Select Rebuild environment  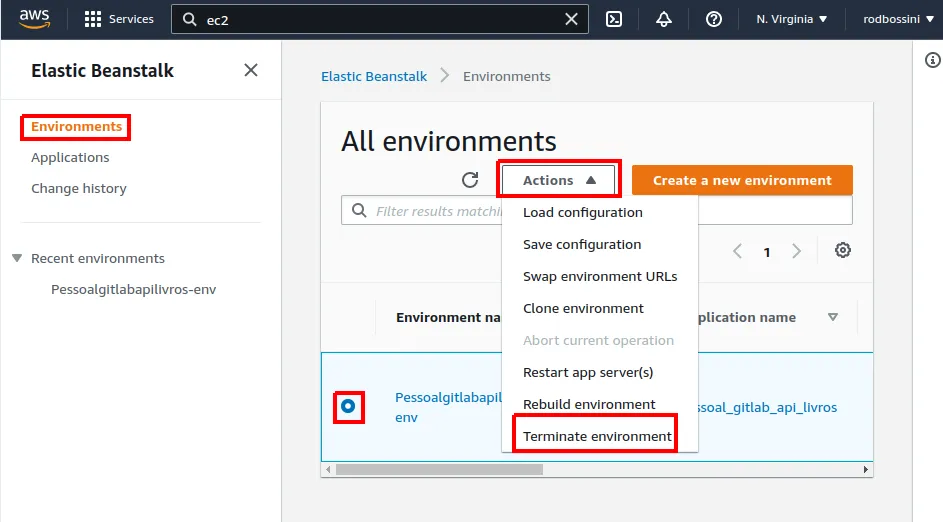[x=589, y=404]
